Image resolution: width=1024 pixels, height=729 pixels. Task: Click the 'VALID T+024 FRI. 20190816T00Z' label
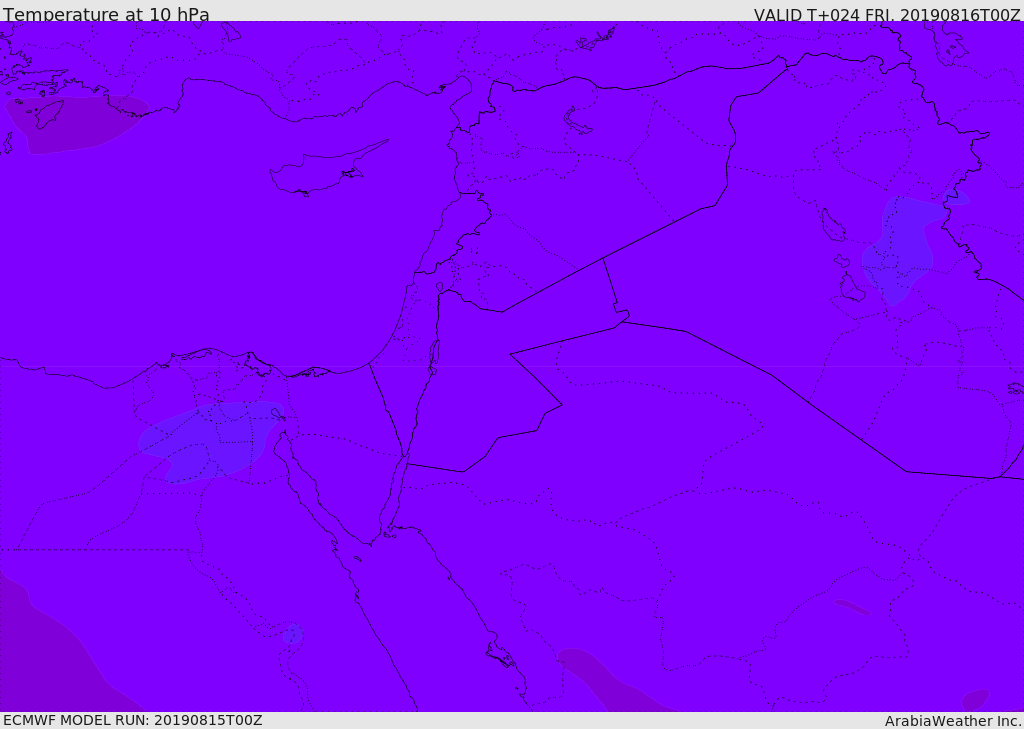click(x=886, y=15)
